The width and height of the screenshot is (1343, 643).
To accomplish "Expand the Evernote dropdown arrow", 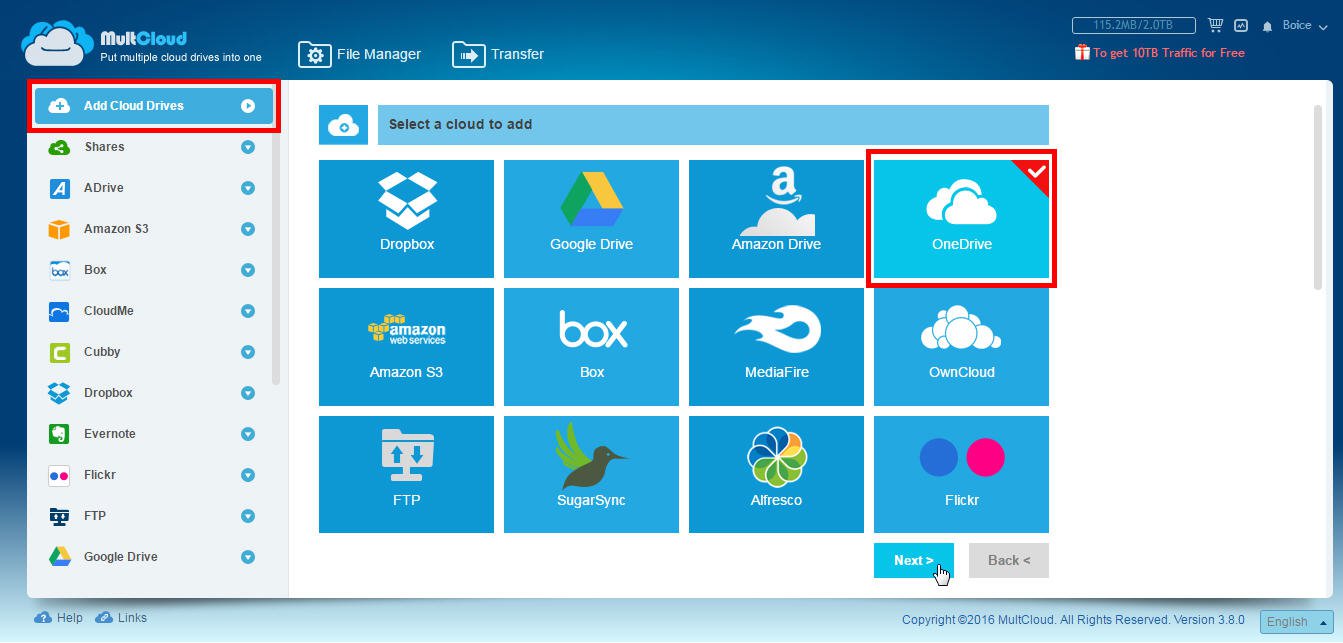I will [248, 434].
